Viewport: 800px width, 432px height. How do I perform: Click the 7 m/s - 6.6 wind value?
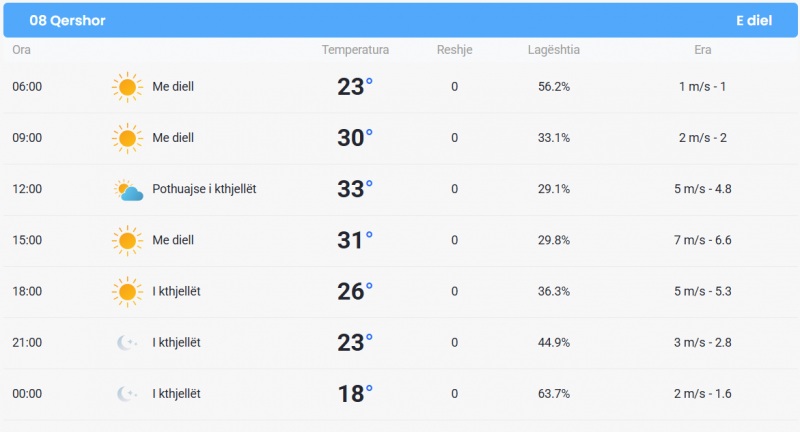pyautogui.click(x=703, y=240)
